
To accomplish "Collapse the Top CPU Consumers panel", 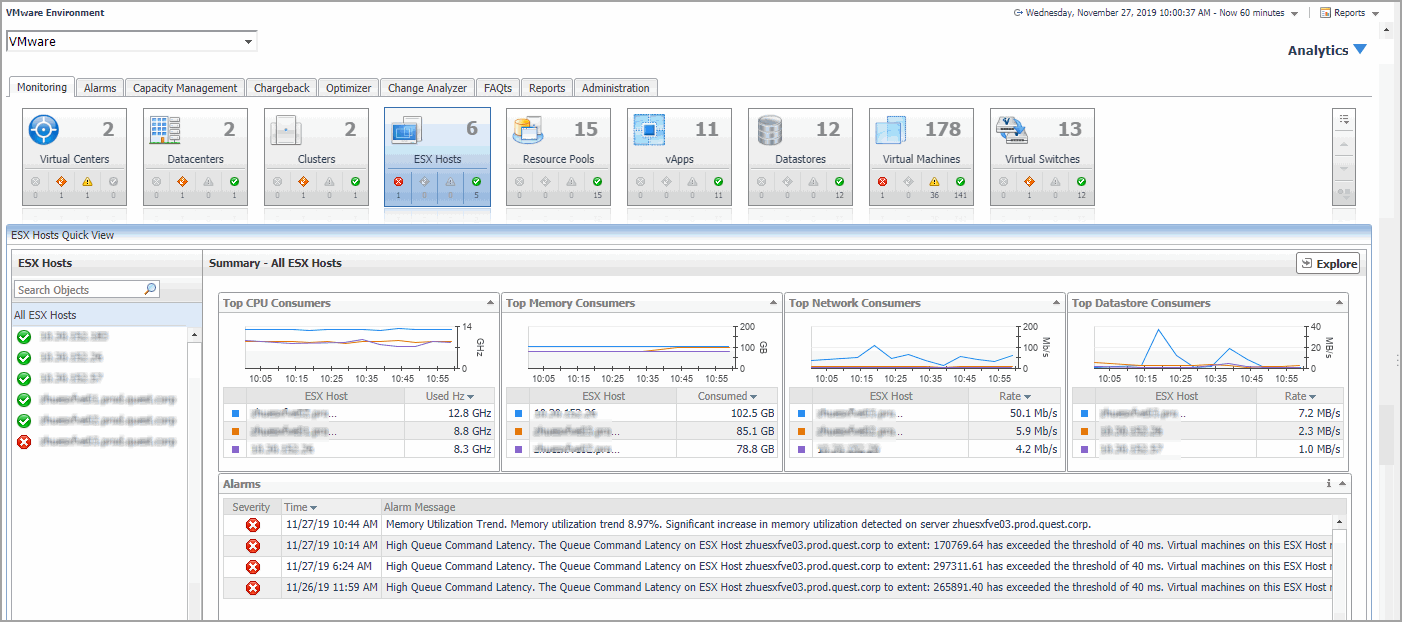I will 490,303.
